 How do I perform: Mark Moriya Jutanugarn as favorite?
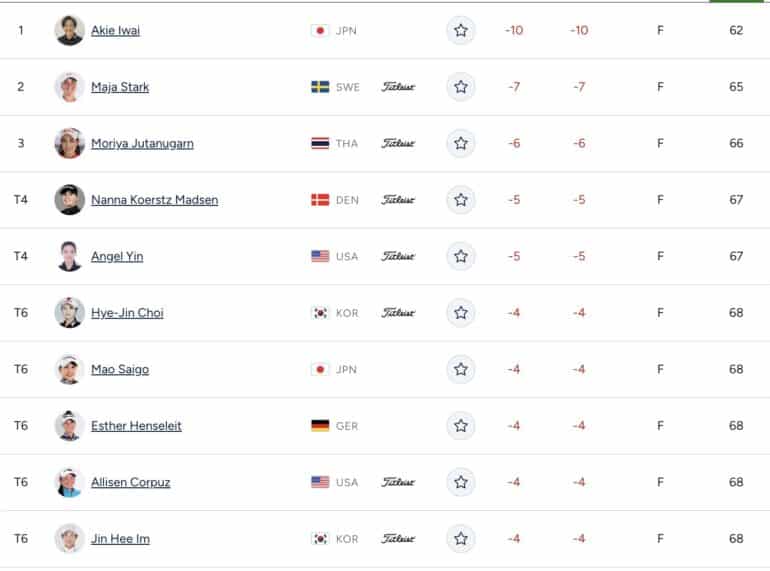click(461, 143)
